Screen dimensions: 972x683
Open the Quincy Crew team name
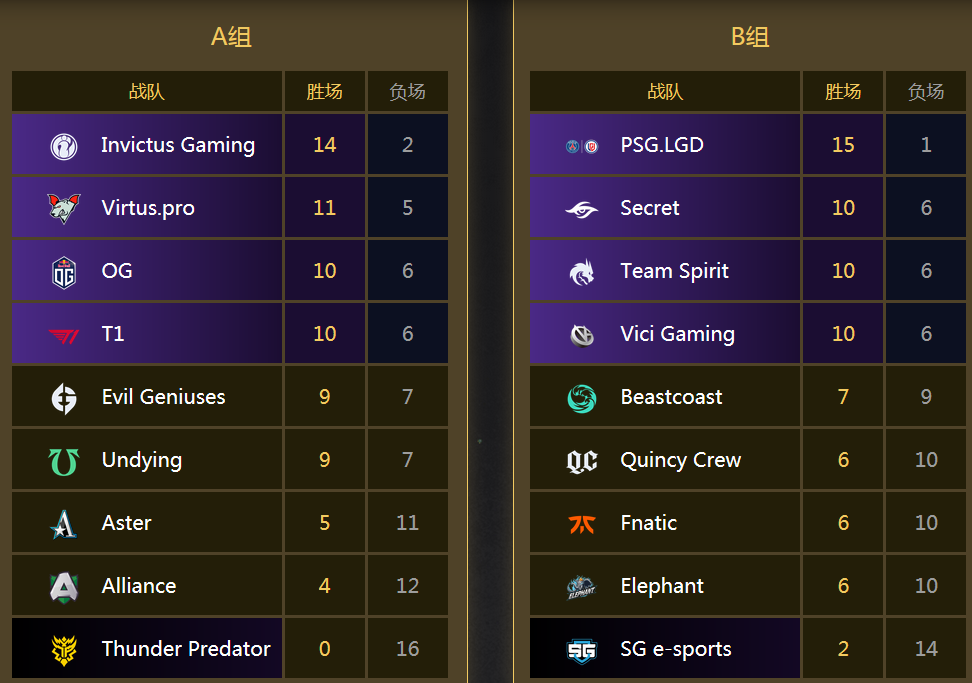[681, 460]
